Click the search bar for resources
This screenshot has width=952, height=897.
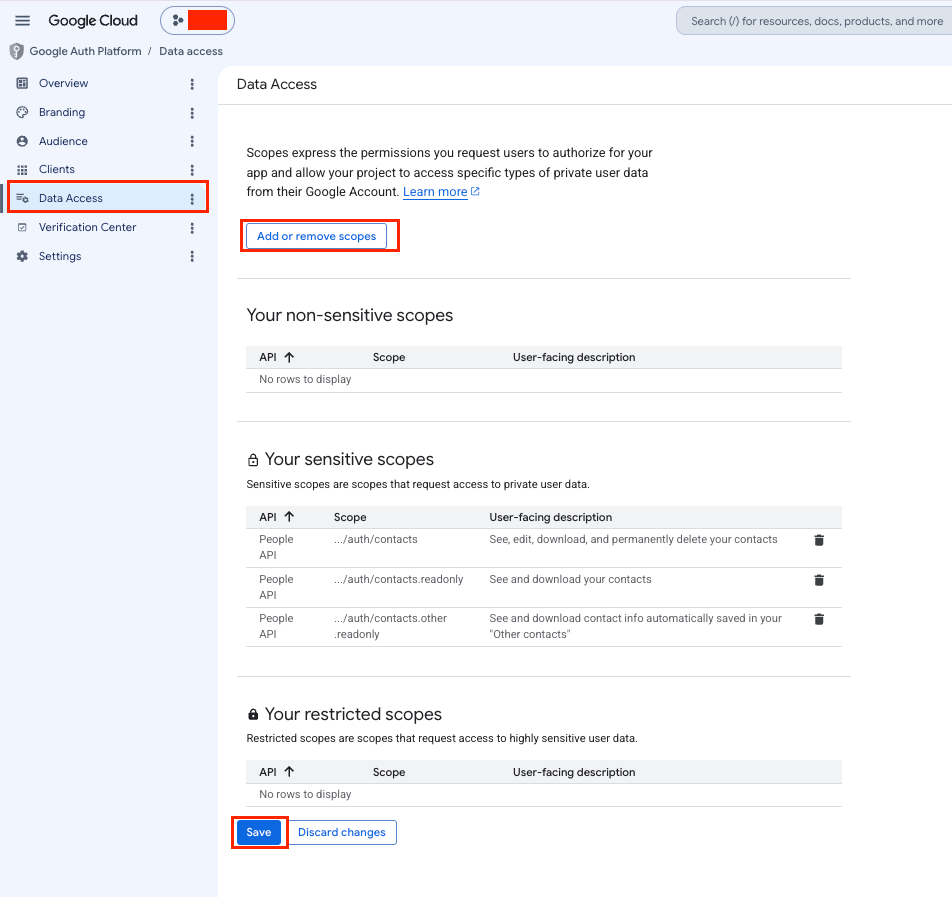point(814,21)
